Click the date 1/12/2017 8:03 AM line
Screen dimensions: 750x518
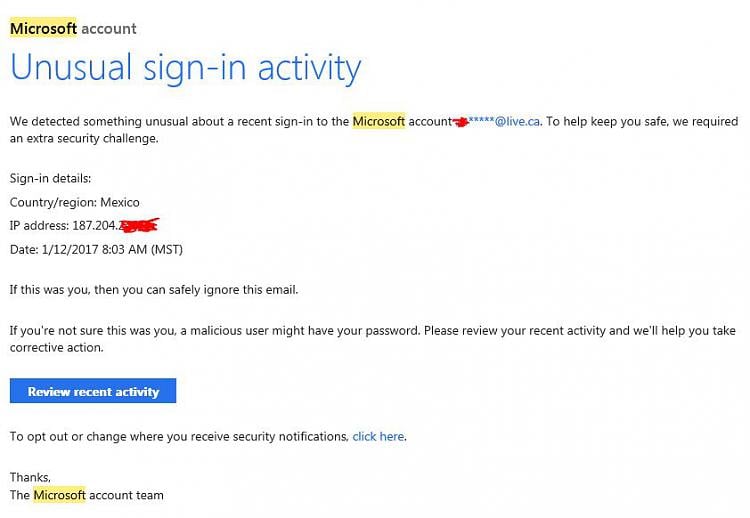pyautogui.click(x=96, y=249)
